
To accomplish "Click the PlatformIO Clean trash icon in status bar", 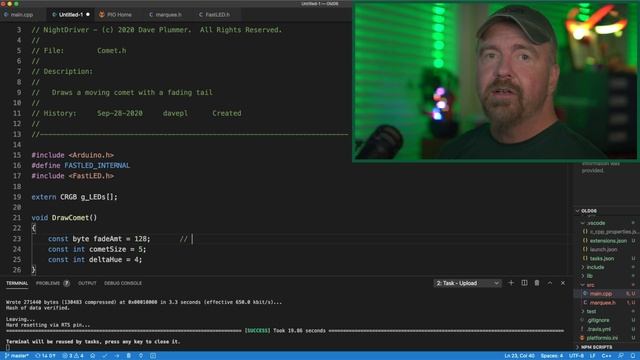I will (x=129, y=356).
